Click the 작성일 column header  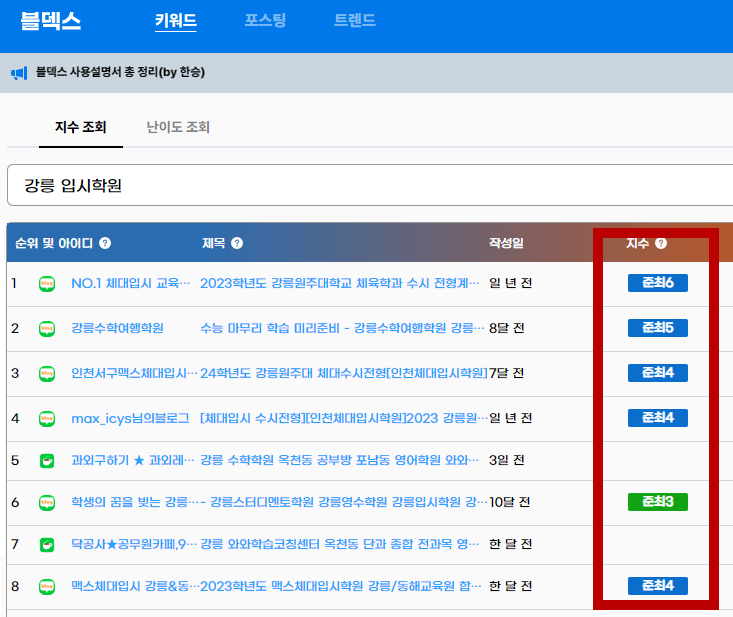tap(506, 243)
